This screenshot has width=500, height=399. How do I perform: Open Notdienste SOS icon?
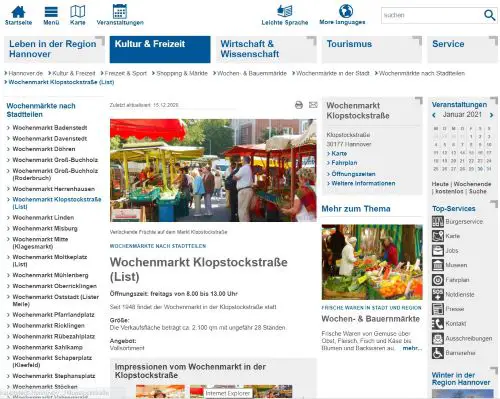[x=438, y=295]
